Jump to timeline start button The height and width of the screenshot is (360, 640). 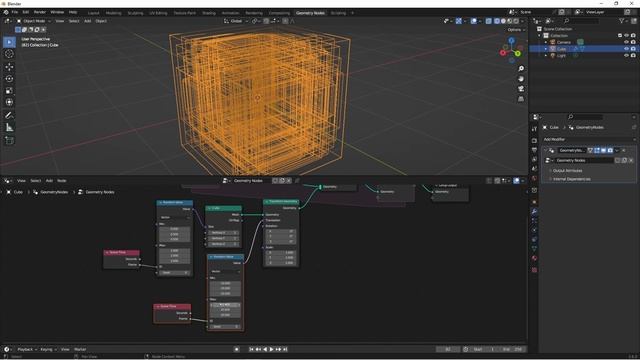point(251,349)
